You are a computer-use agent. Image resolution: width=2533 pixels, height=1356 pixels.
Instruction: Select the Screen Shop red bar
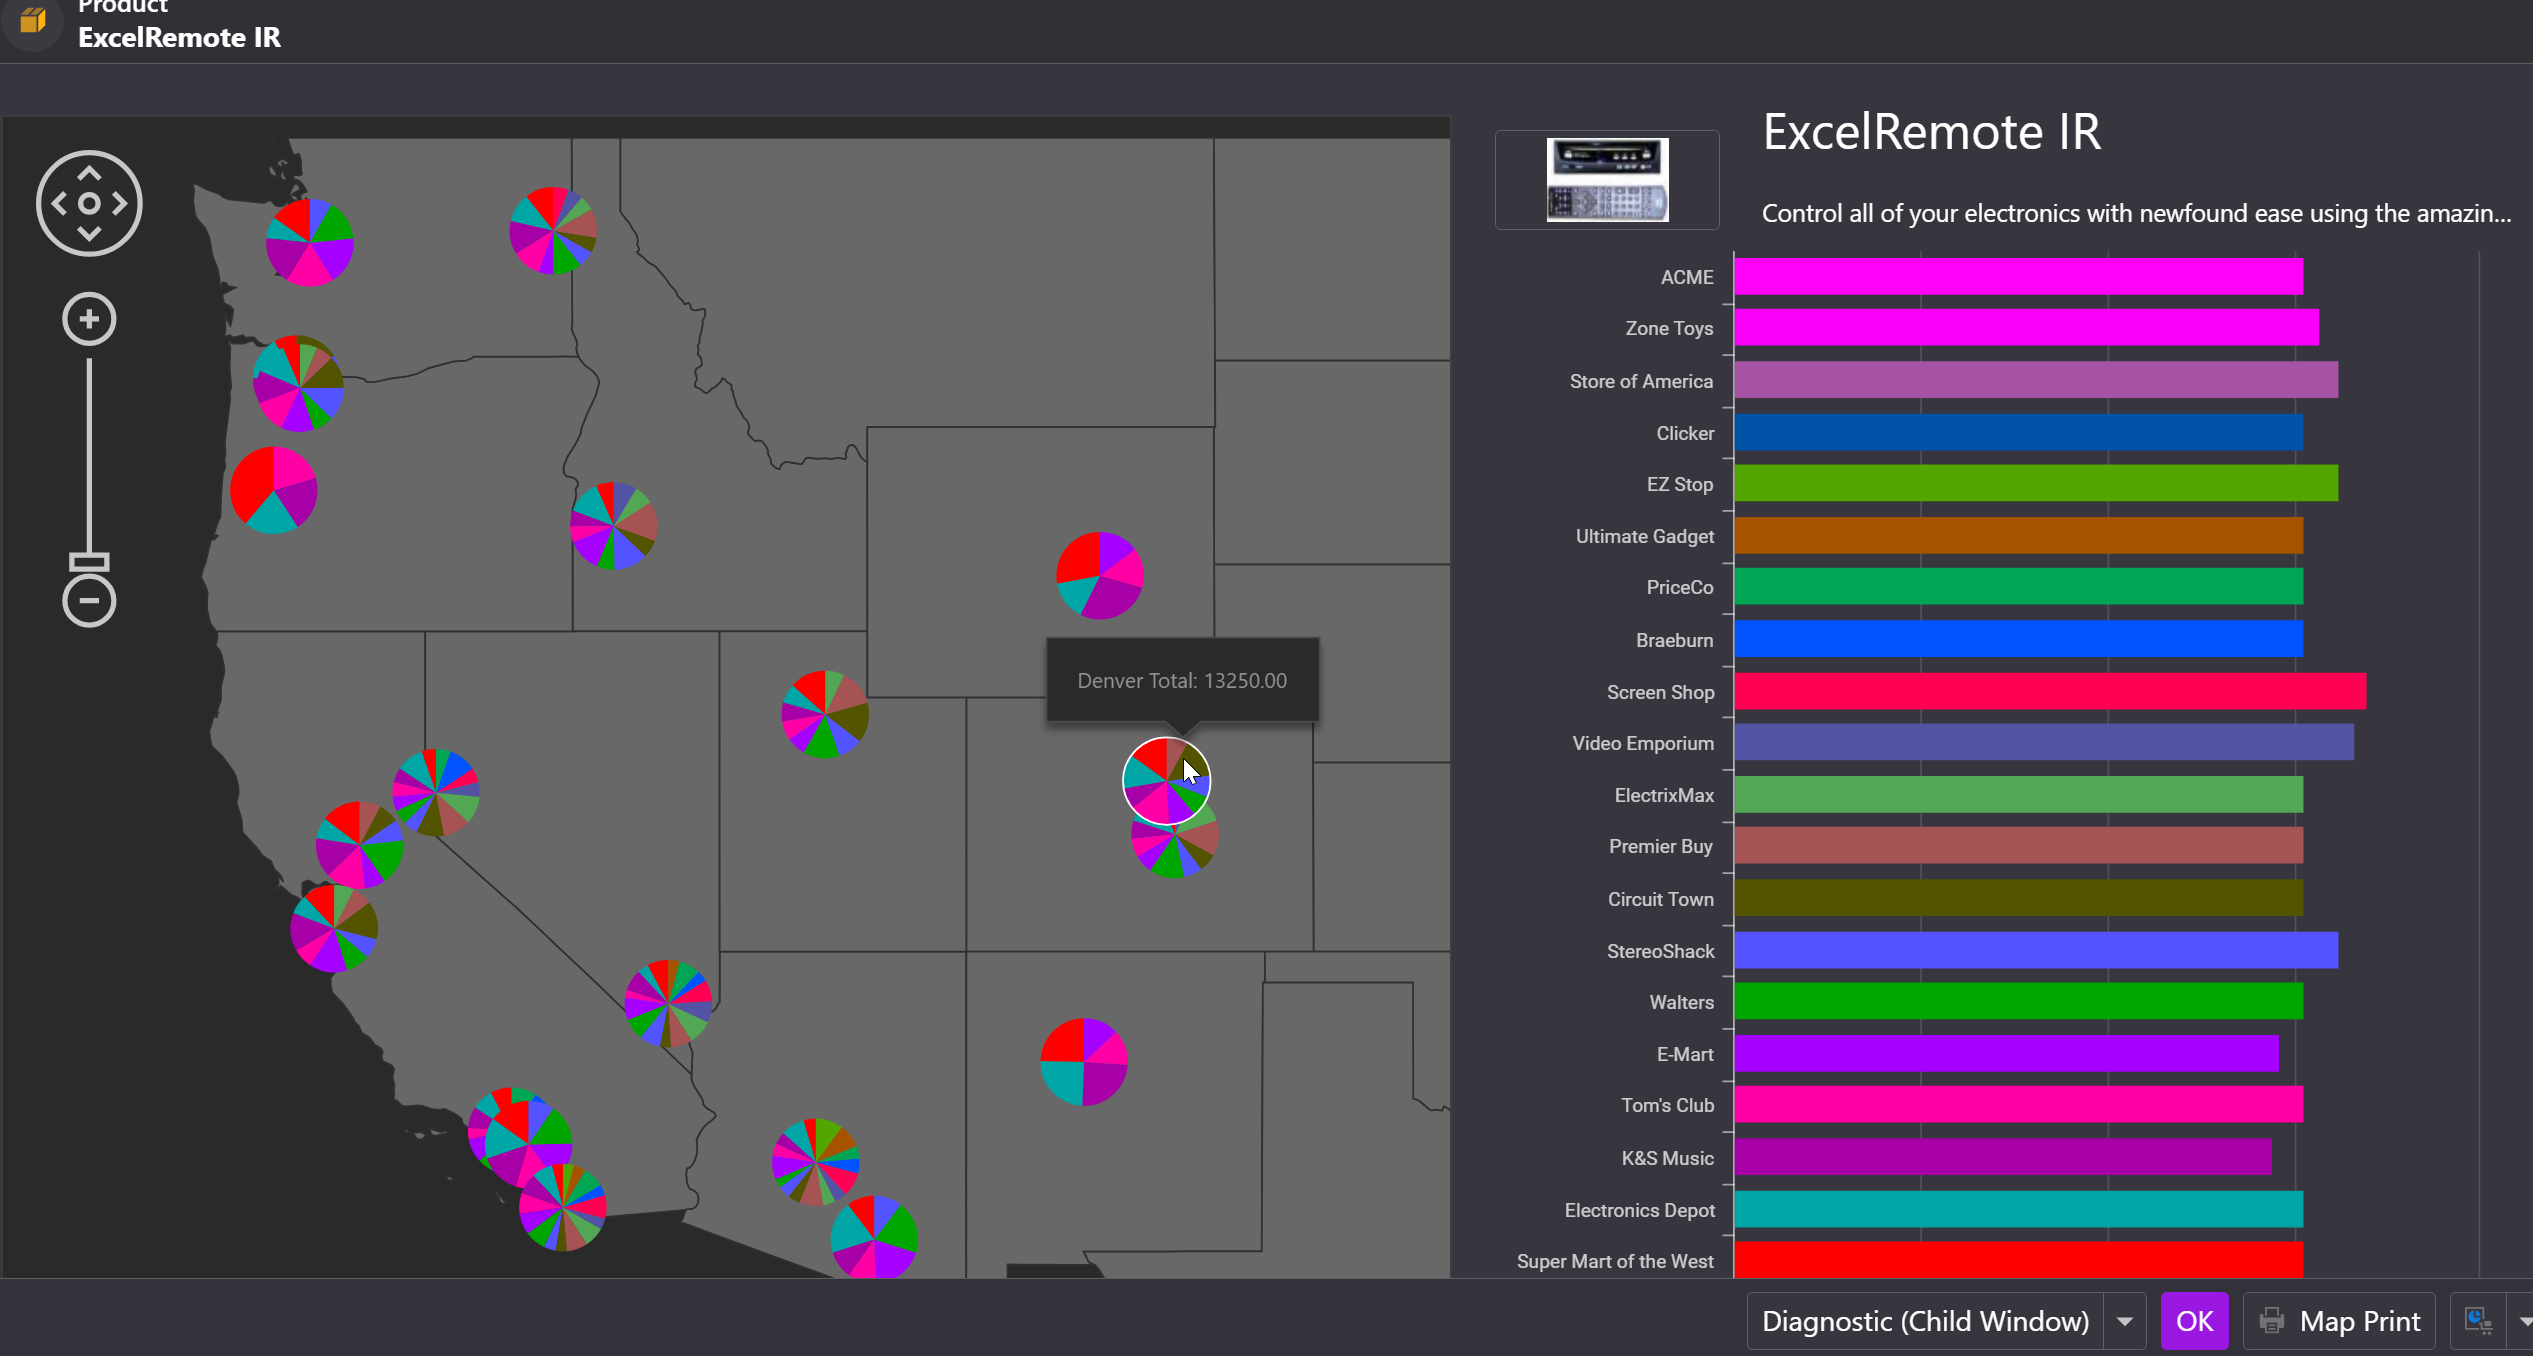click(x=2048, y=691)
